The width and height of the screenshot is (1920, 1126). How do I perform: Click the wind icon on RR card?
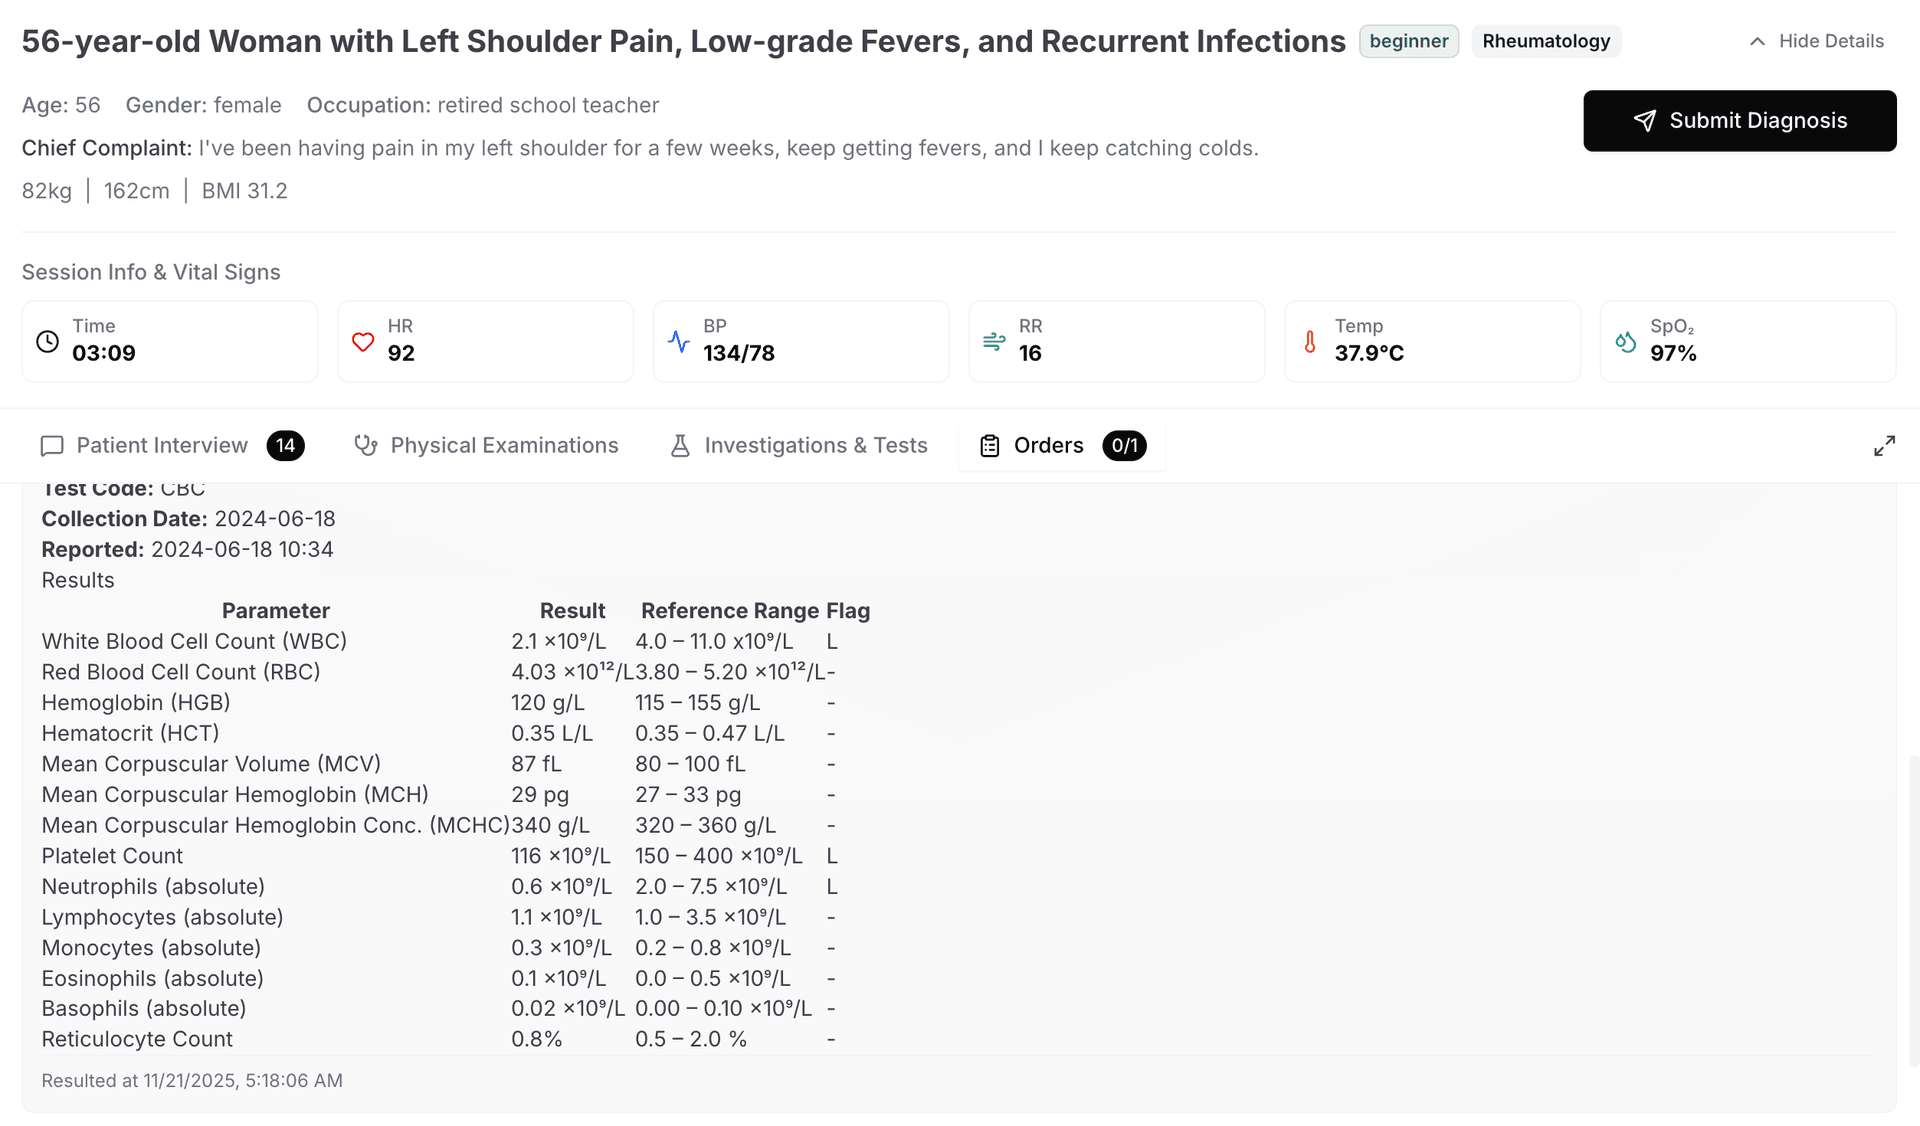coord(994,342)
